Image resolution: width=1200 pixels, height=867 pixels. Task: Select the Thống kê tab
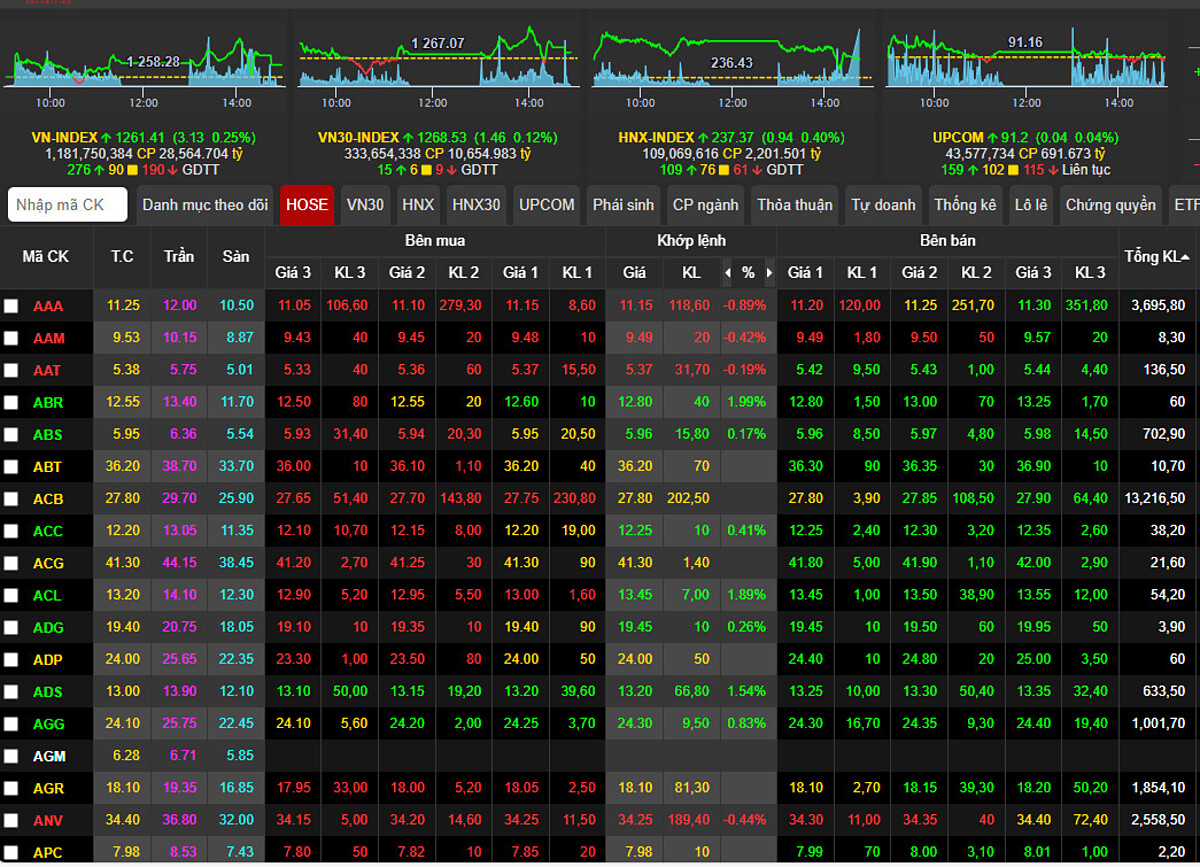coord(965,204)
